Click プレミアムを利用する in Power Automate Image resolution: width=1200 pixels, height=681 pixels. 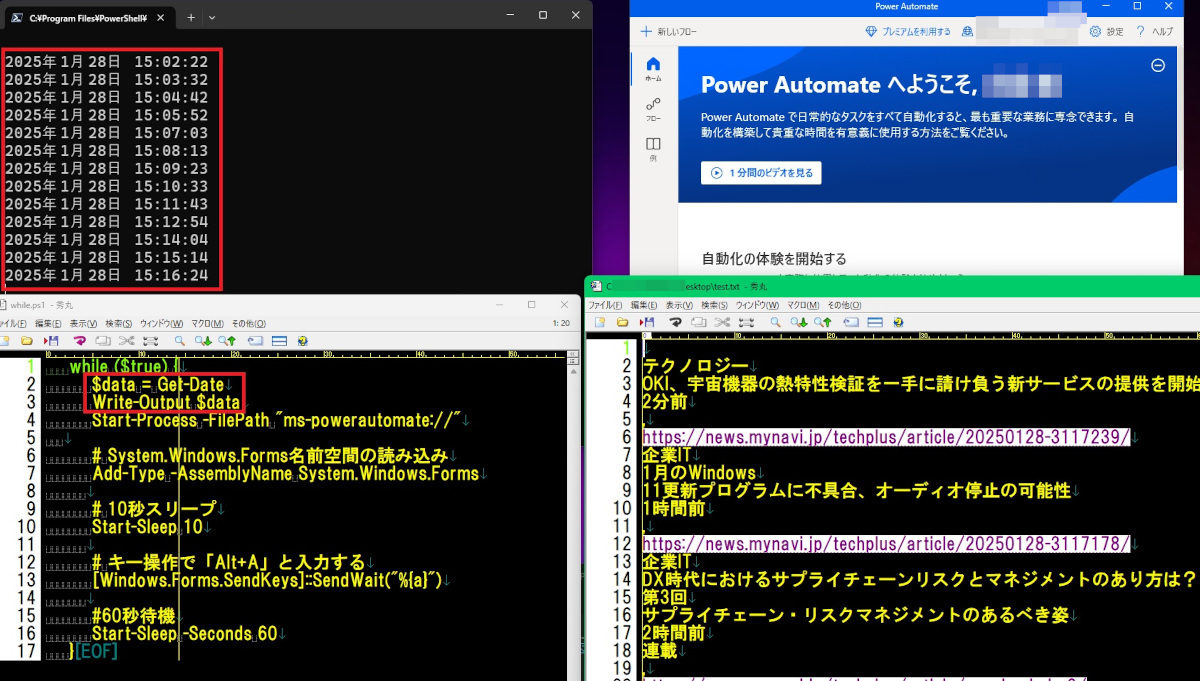909,32
